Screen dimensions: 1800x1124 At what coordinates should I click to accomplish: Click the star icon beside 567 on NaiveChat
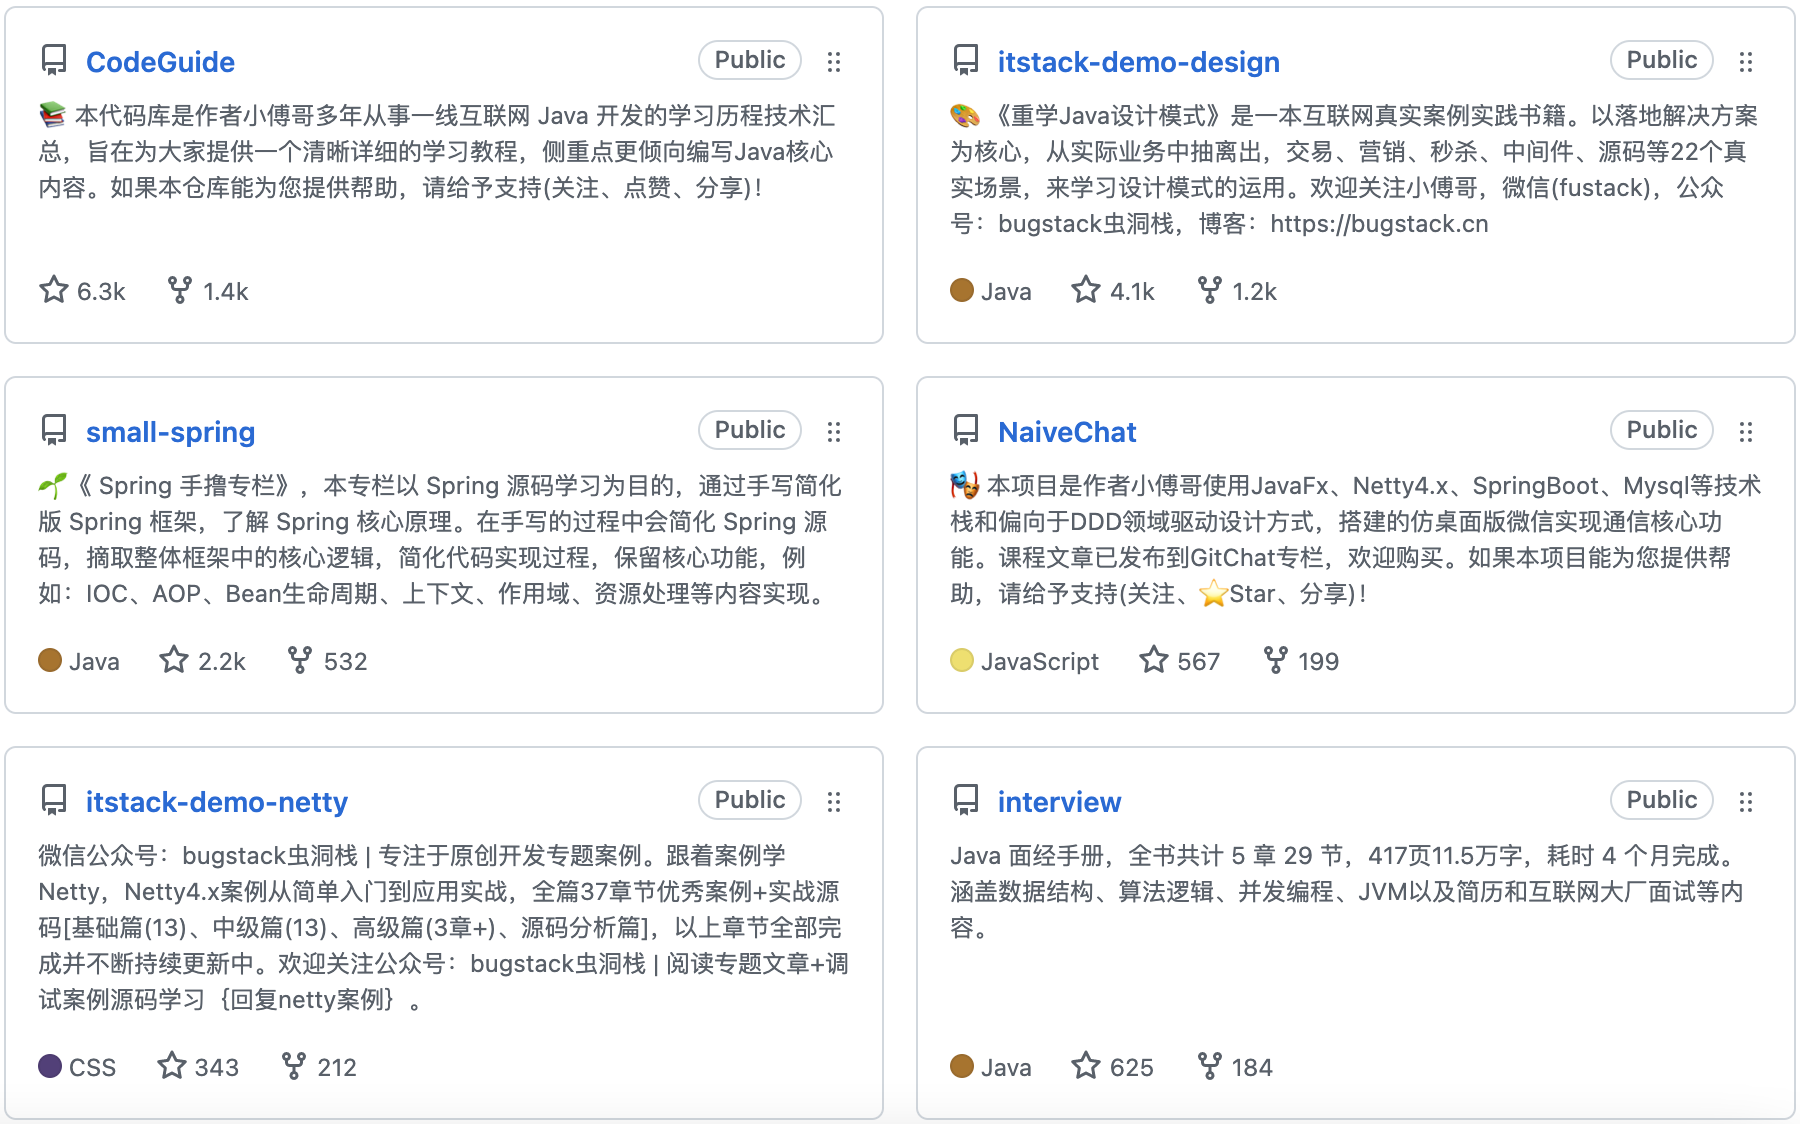pos(1156,660)
